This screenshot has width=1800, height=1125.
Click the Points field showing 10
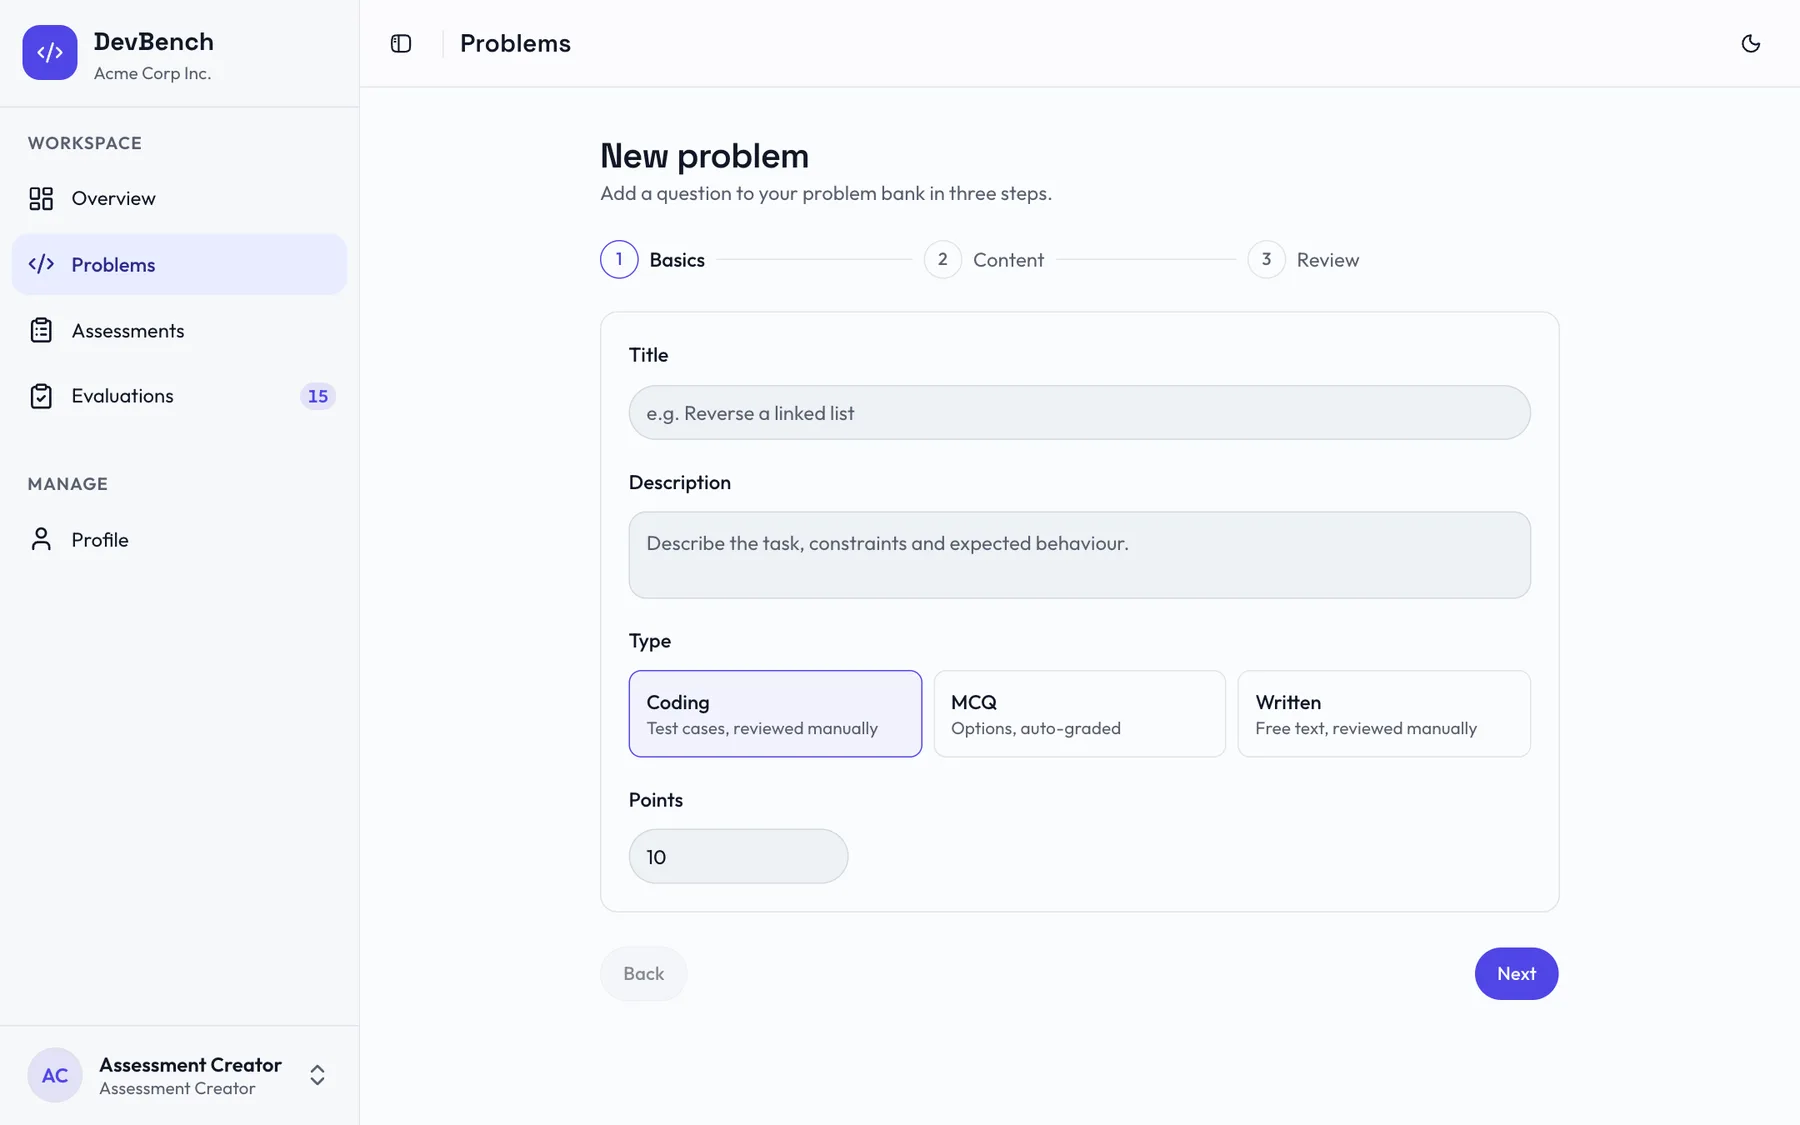[x=738, y=856]
